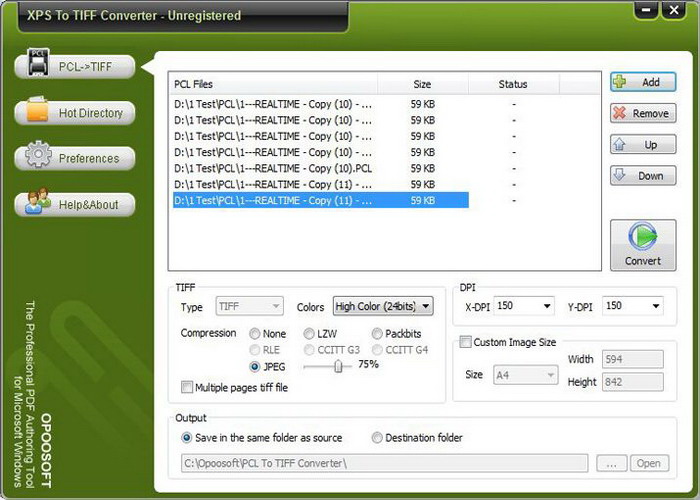The width and height of the screenshot is (700, 500).
Task: Enable Multiple pages tiff file checkbox
Action: click(187, 387)
